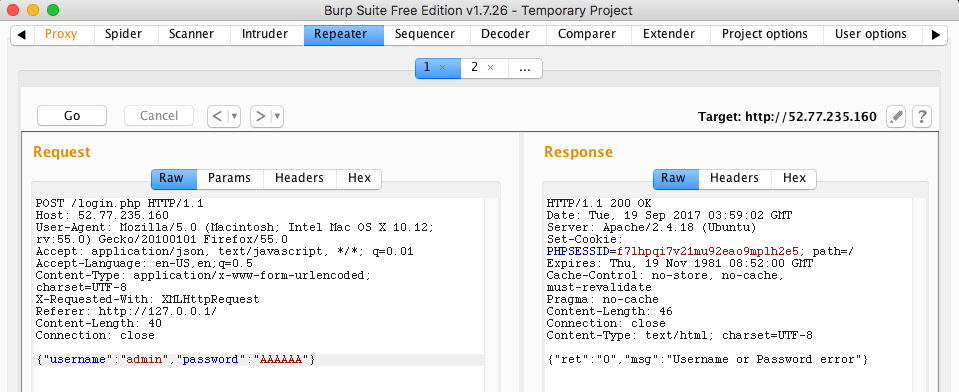The width and height of the screenshot is (959, 392).
Task: Open help via the question mark icon
Action: [922, 116]
